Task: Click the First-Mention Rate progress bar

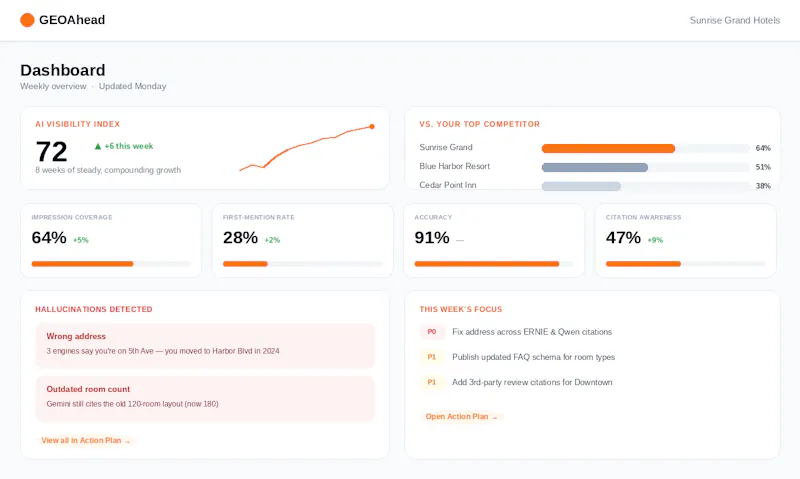Action: [303, 264]
